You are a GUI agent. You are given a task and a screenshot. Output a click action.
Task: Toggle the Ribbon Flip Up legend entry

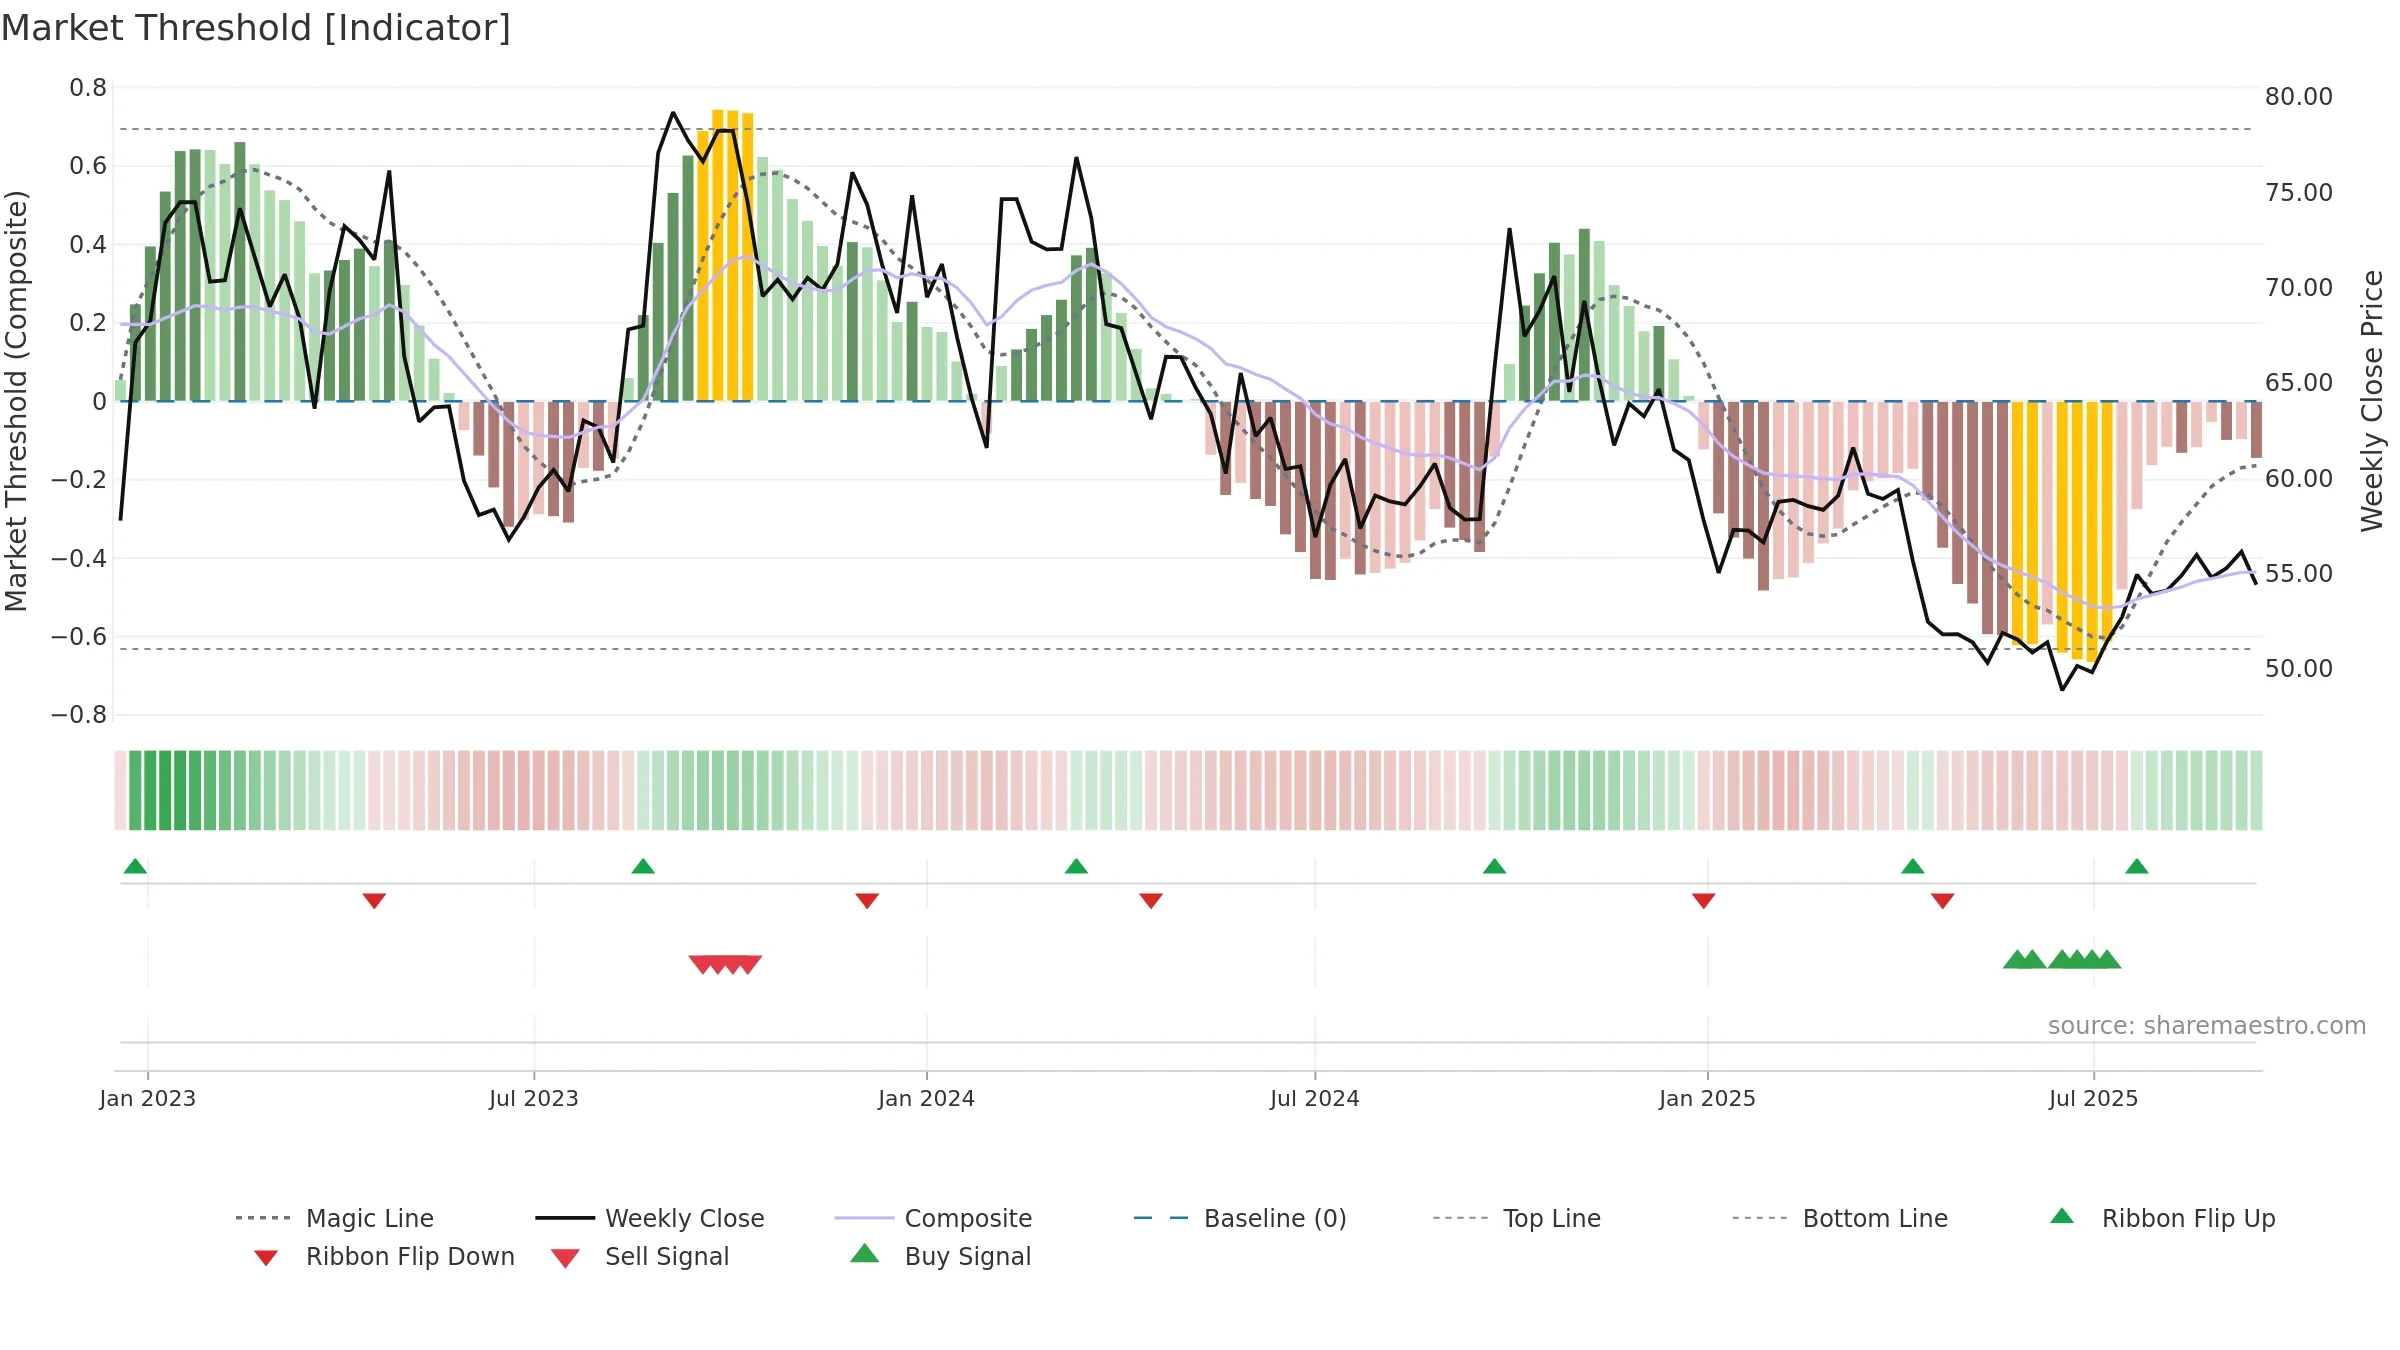tap(2163, 1218)
